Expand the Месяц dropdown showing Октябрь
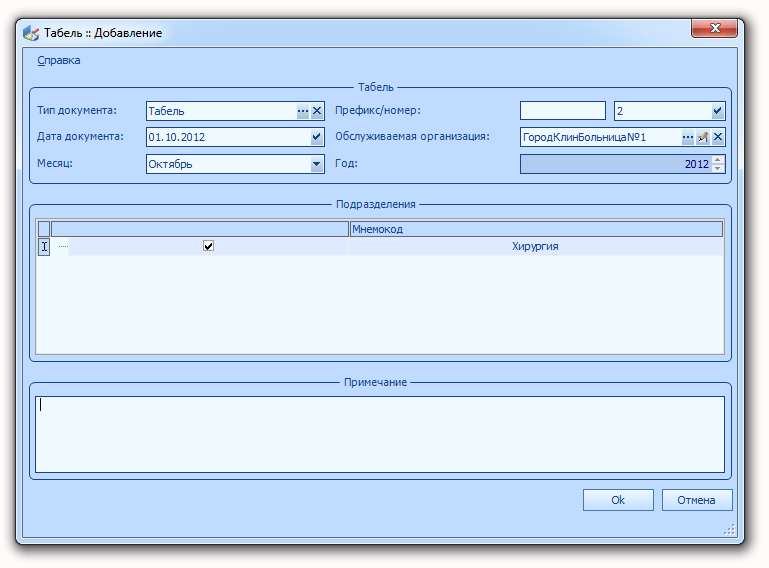Screen dimensions: 769x568 (317, 164)
